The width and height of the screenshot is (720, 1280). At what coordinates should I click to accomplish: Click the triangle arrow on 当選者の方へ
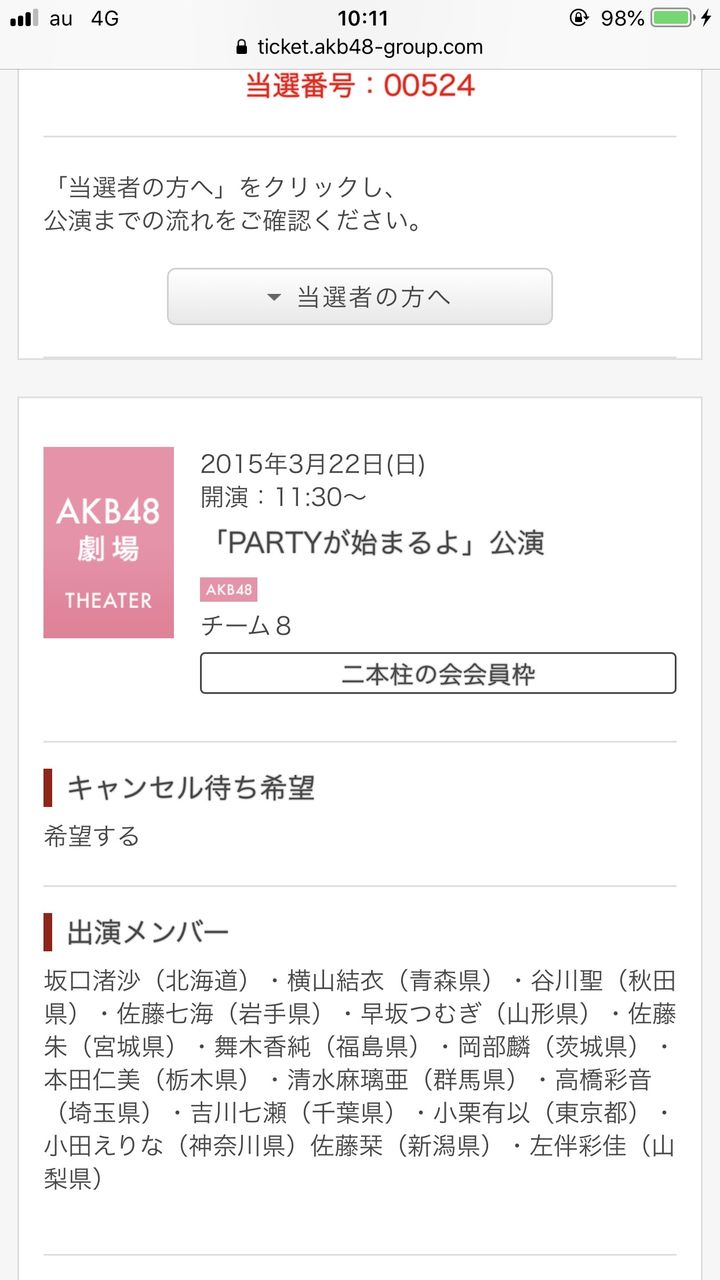273,297
